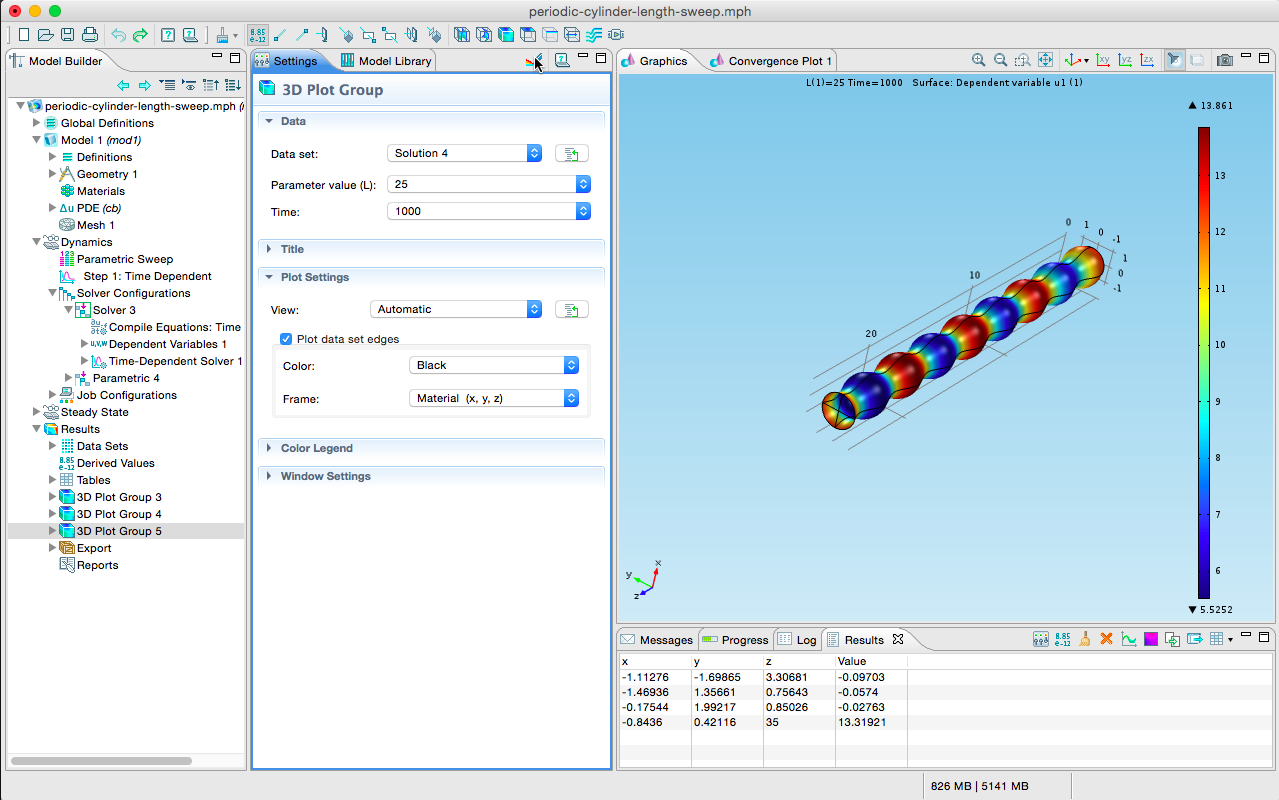1279x800 pixels.
Task: Click the Zoom extents icon
Action: 1045,60
